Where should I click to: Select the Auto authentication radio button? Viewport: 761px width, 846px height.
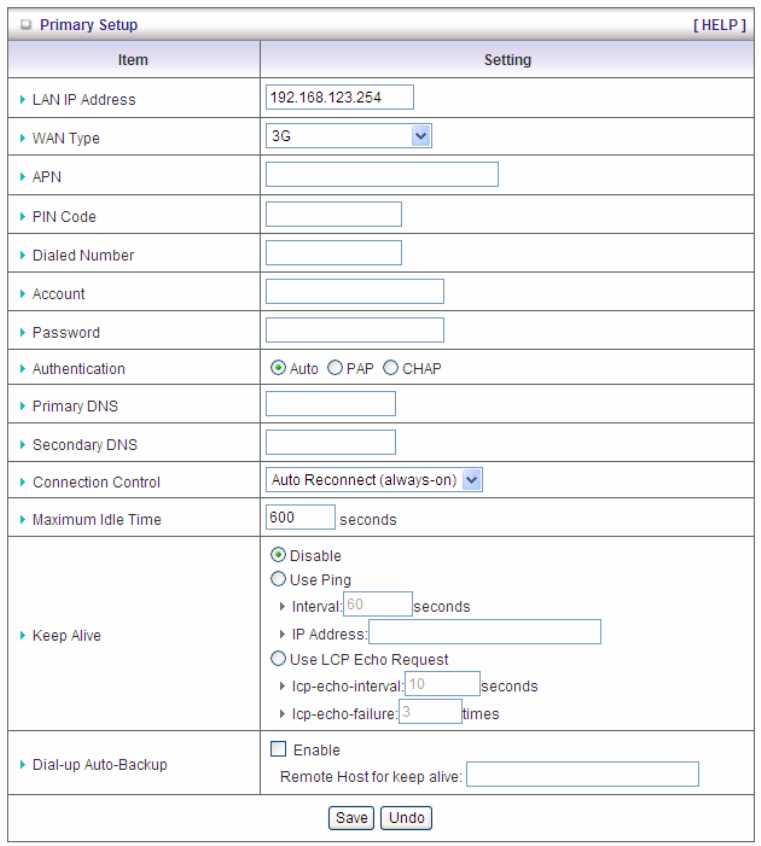278,368
